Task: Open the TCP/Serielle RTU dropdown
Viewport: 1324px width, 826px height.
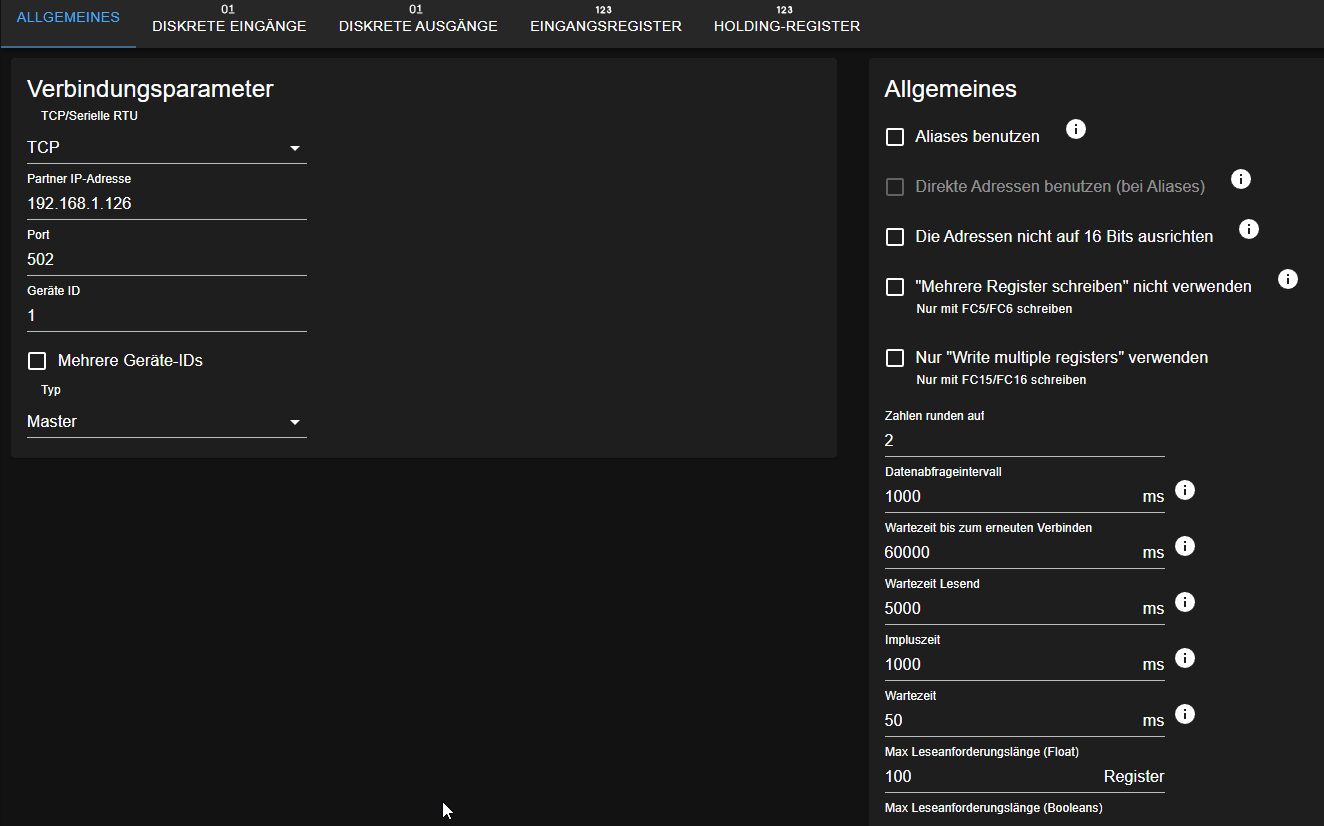Action: tap(166, 148)
